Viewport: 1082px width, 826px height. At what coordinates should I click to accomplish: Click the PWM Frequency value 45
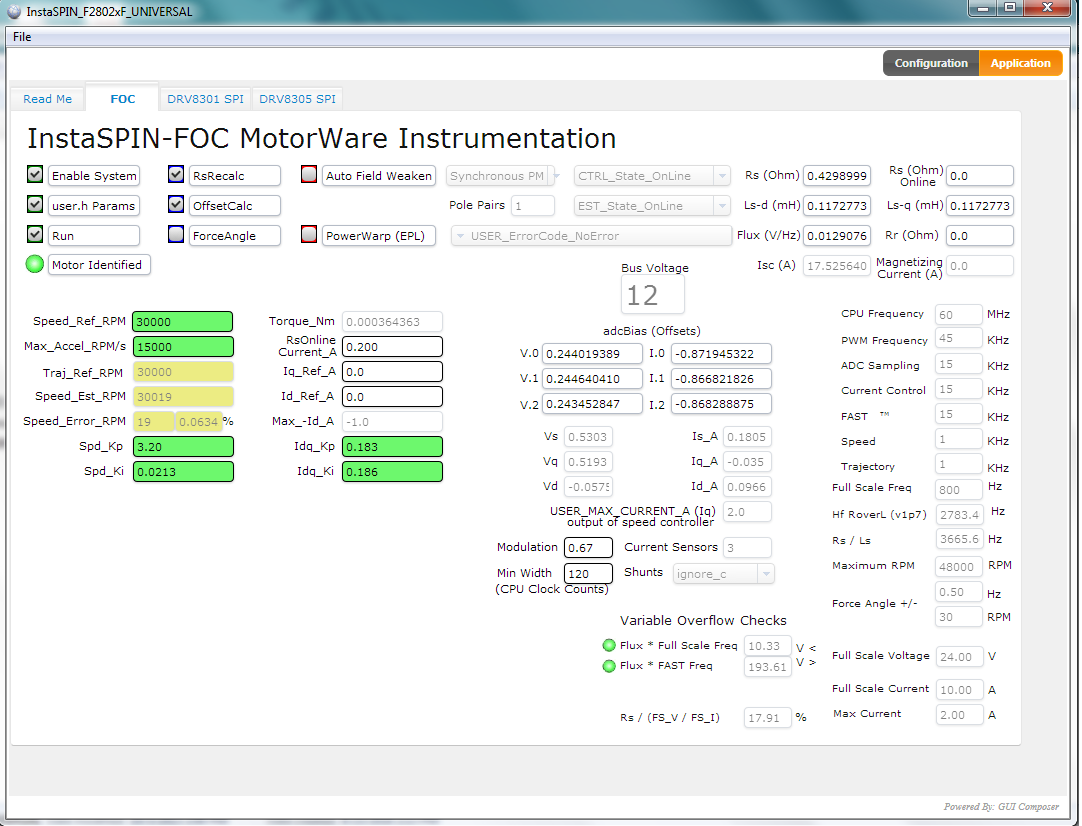click(x=958, y=338)
